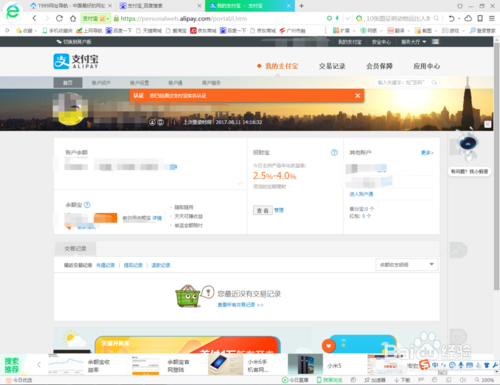Click the search magnifier in address bar

(x=436, y=18)
